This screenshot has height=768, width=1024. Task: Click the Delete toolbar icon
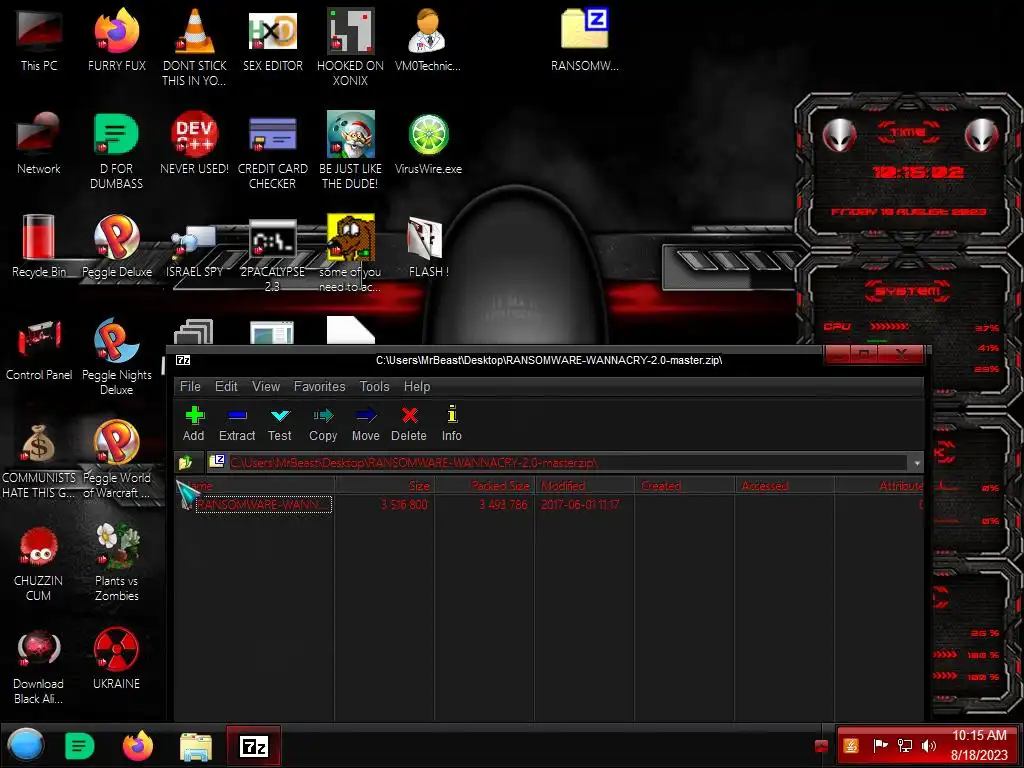pos(409,424)
